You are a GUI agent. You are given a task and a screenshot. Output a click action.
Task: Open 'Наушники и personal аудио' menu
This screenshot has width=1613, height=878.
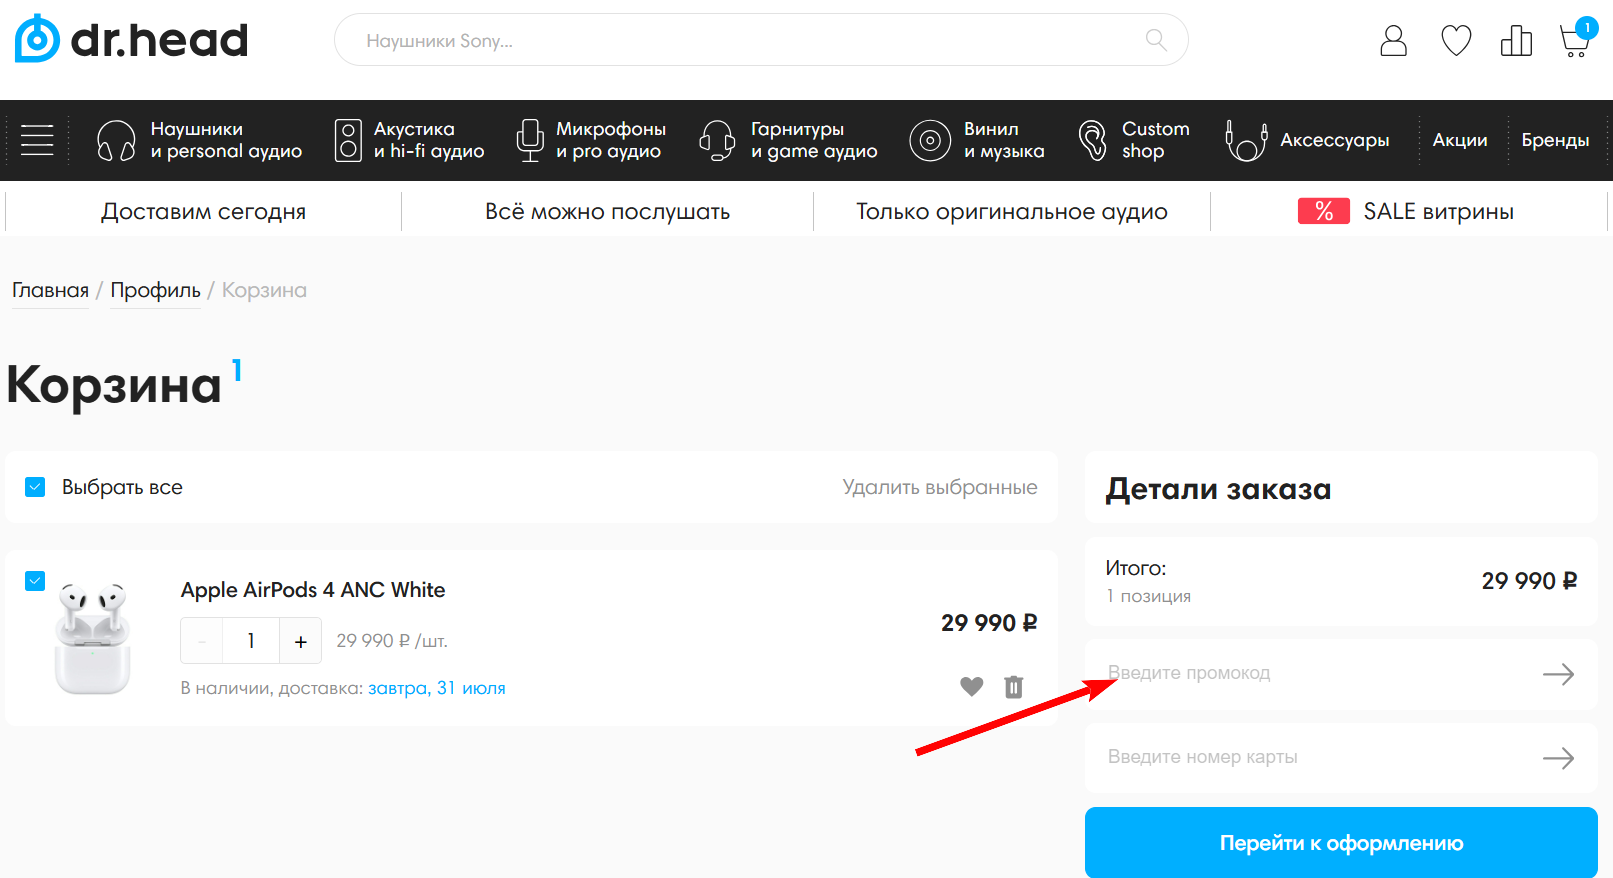click(200, 140)
